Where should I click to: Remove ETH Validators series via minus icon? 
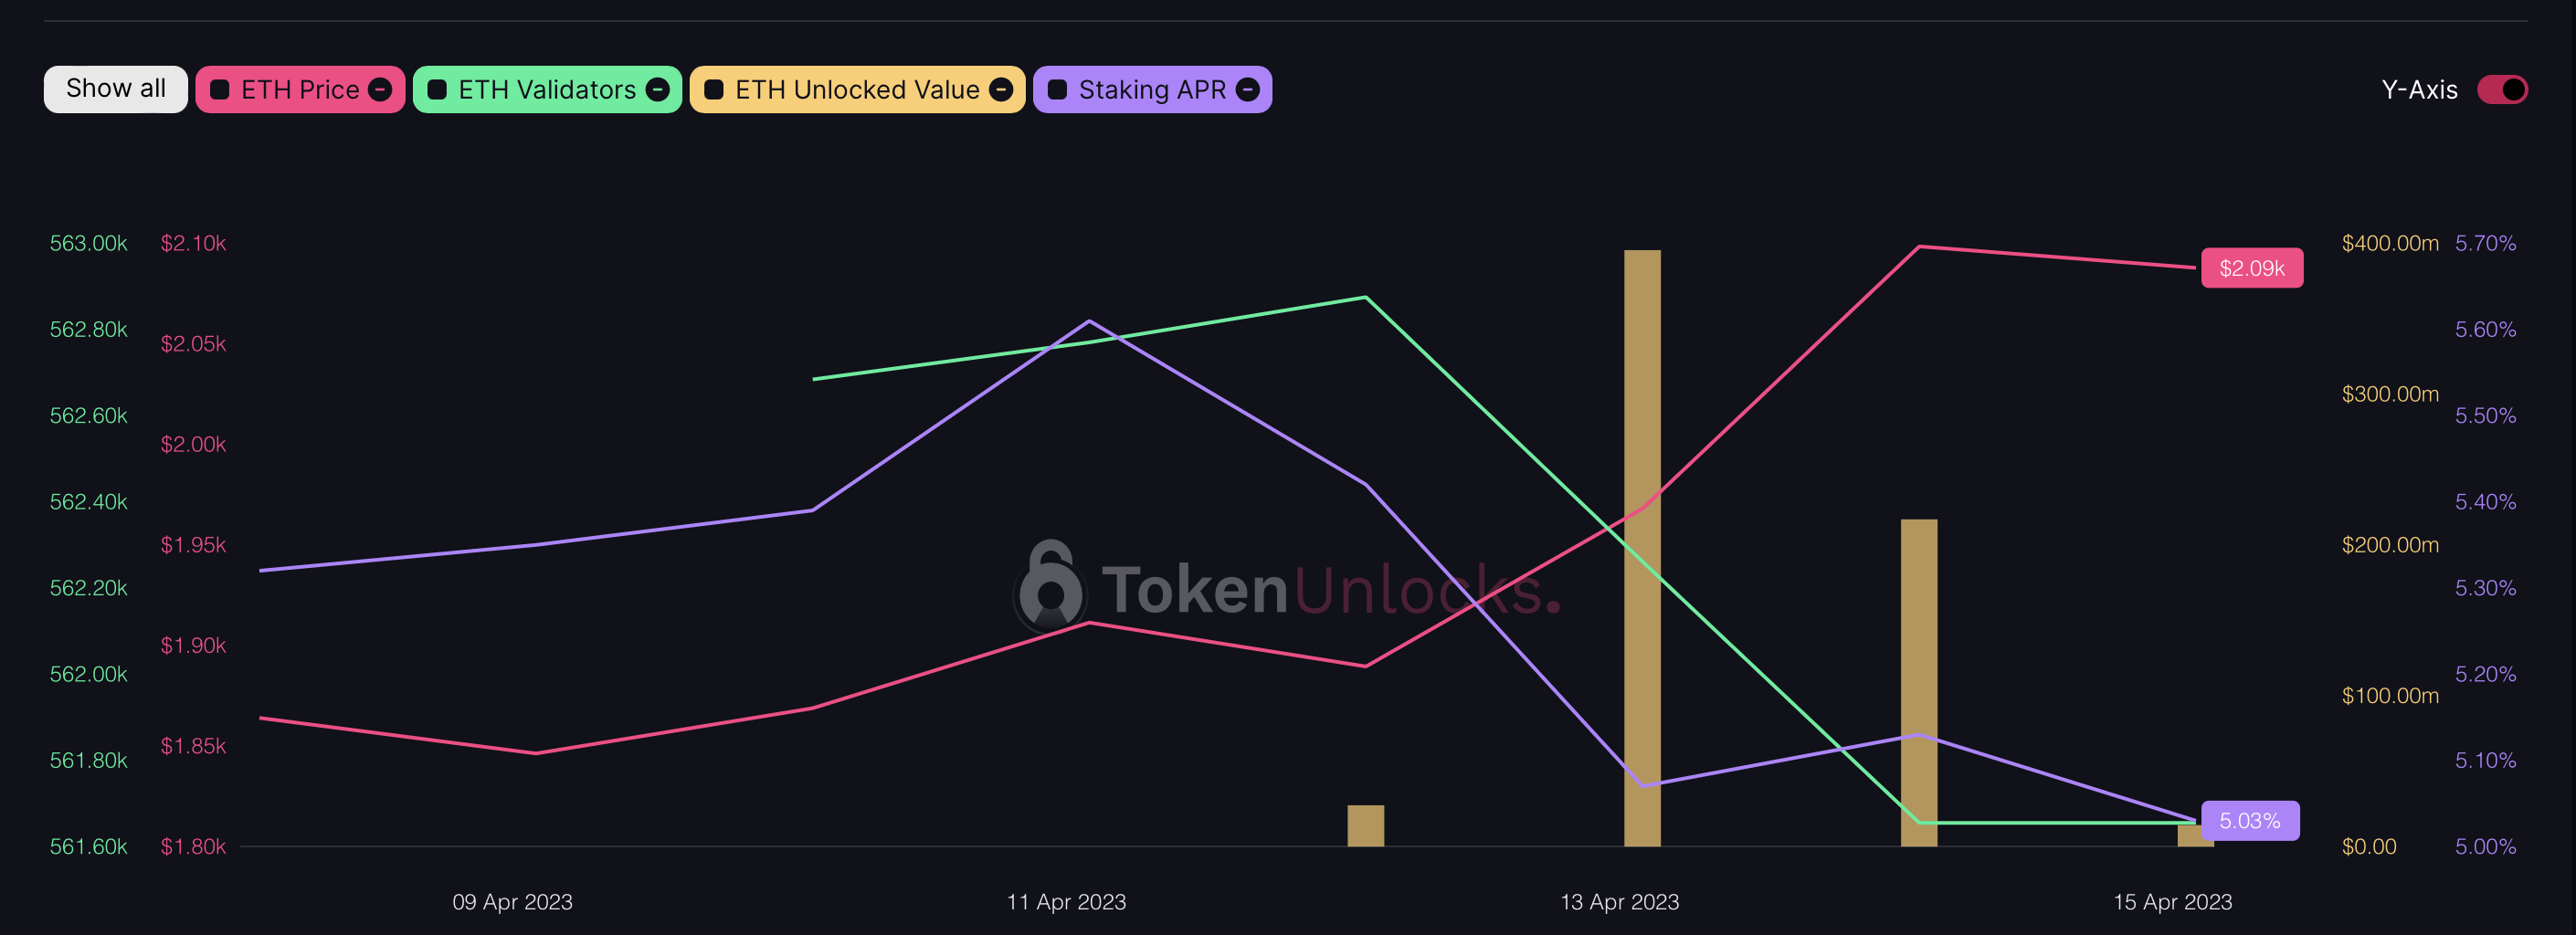tap(658, 90)
